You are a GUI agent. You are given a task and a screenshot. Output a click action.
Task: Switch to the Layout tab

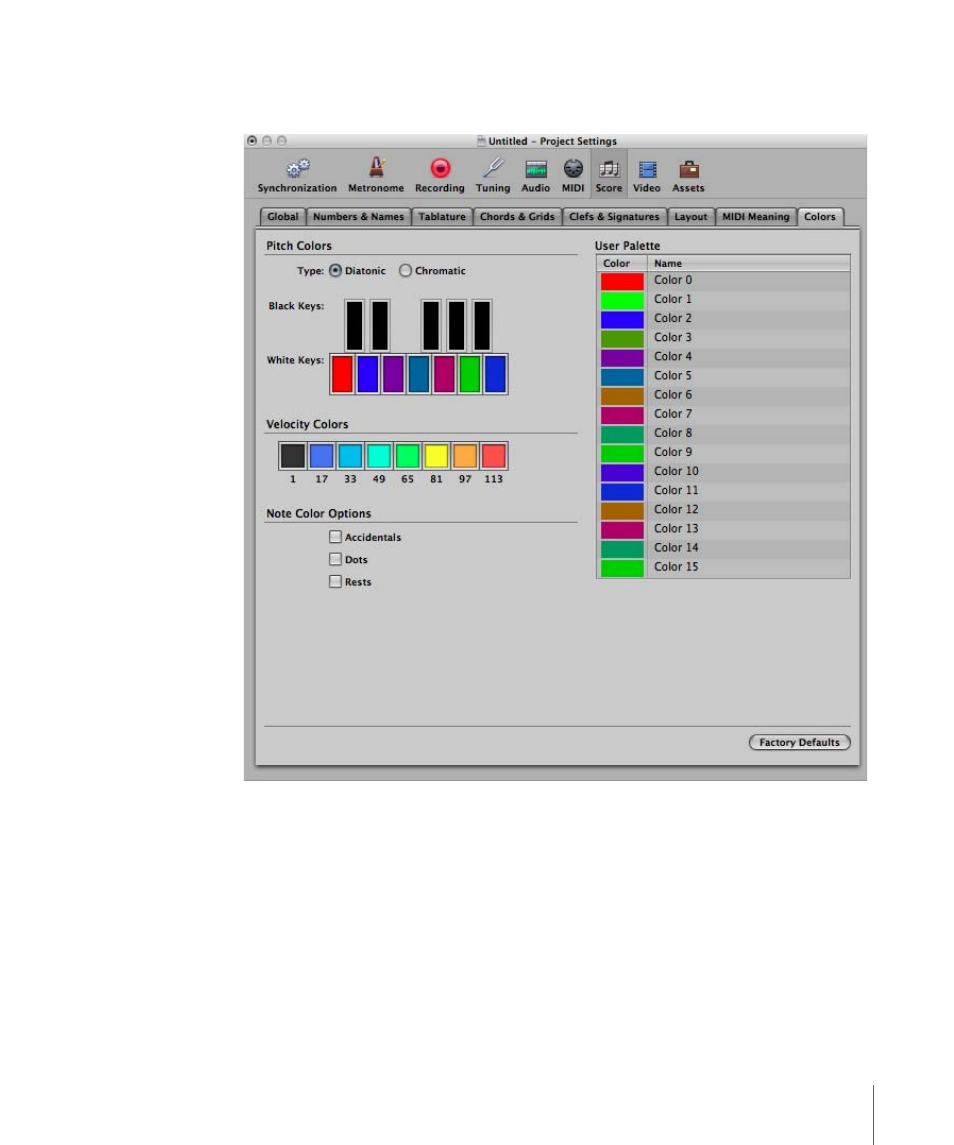pyautogui.click(x=690, y=217)
